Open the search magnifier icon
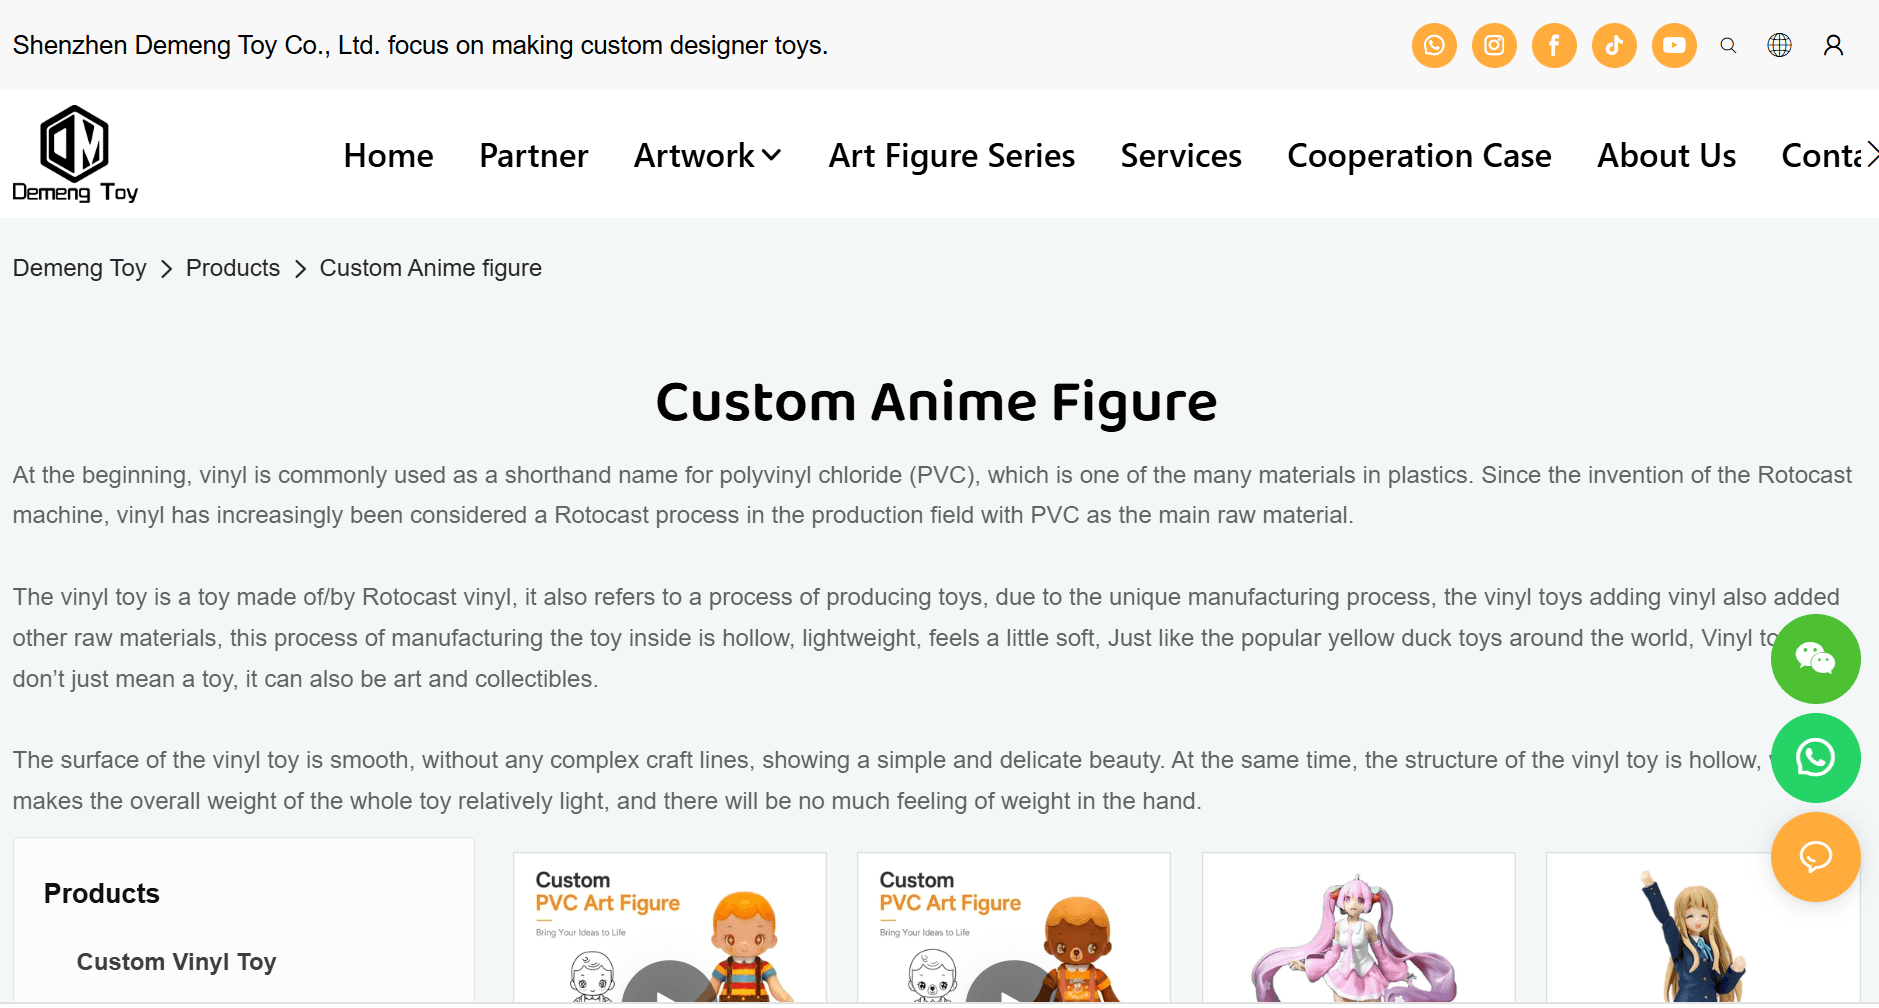Screen dimensions: 1879x1008 click(x=1728, y=45)
